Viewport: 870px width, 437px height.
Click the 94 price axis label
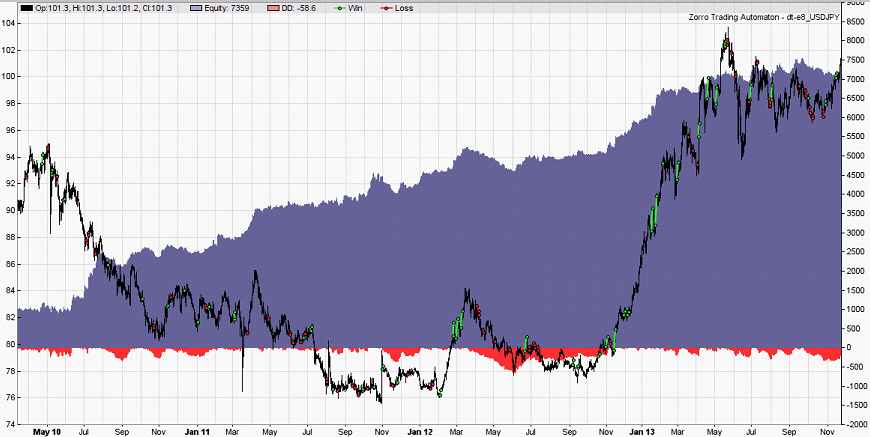pyautogui.click(x=9, y=157)
